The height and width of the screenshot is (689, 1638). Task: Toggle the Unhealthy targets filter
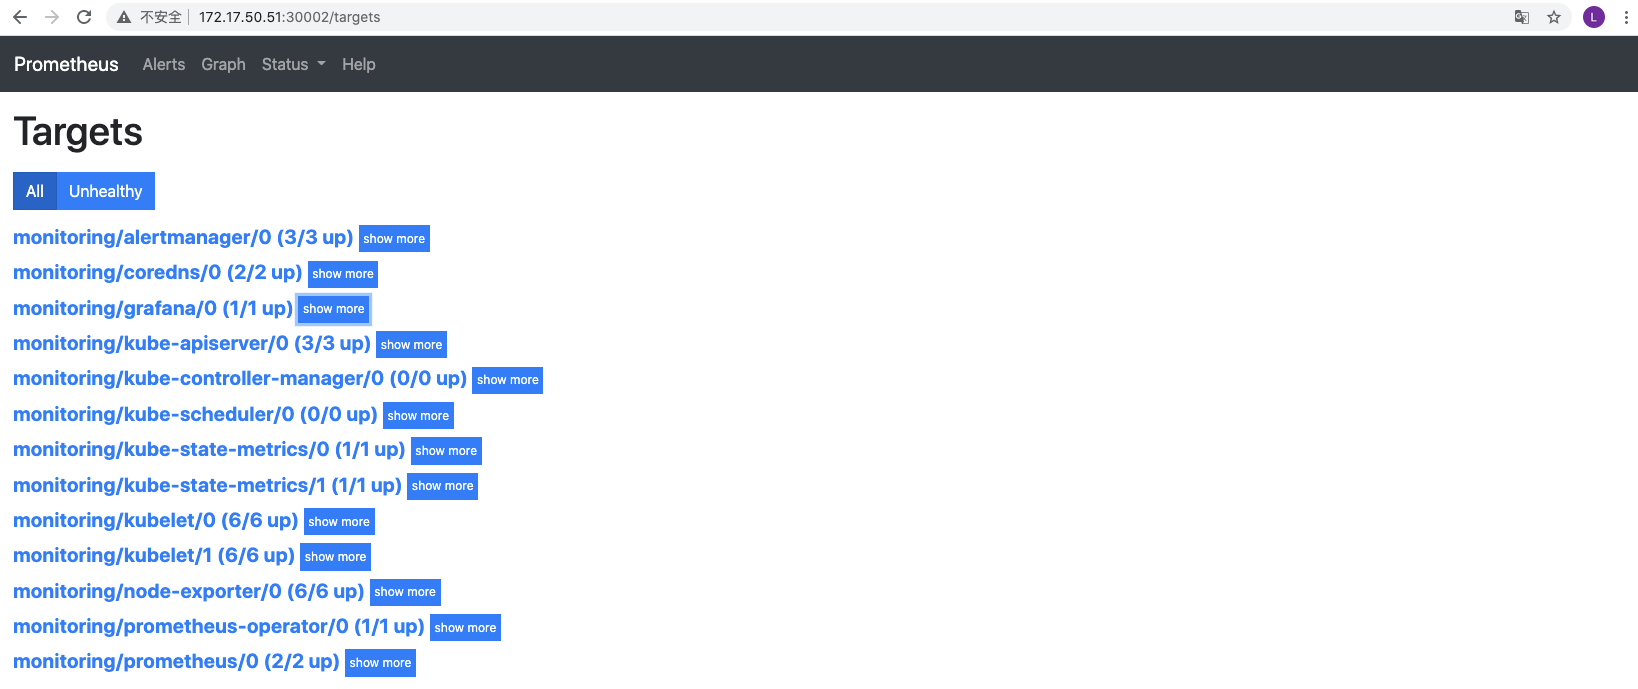point(105,191)
